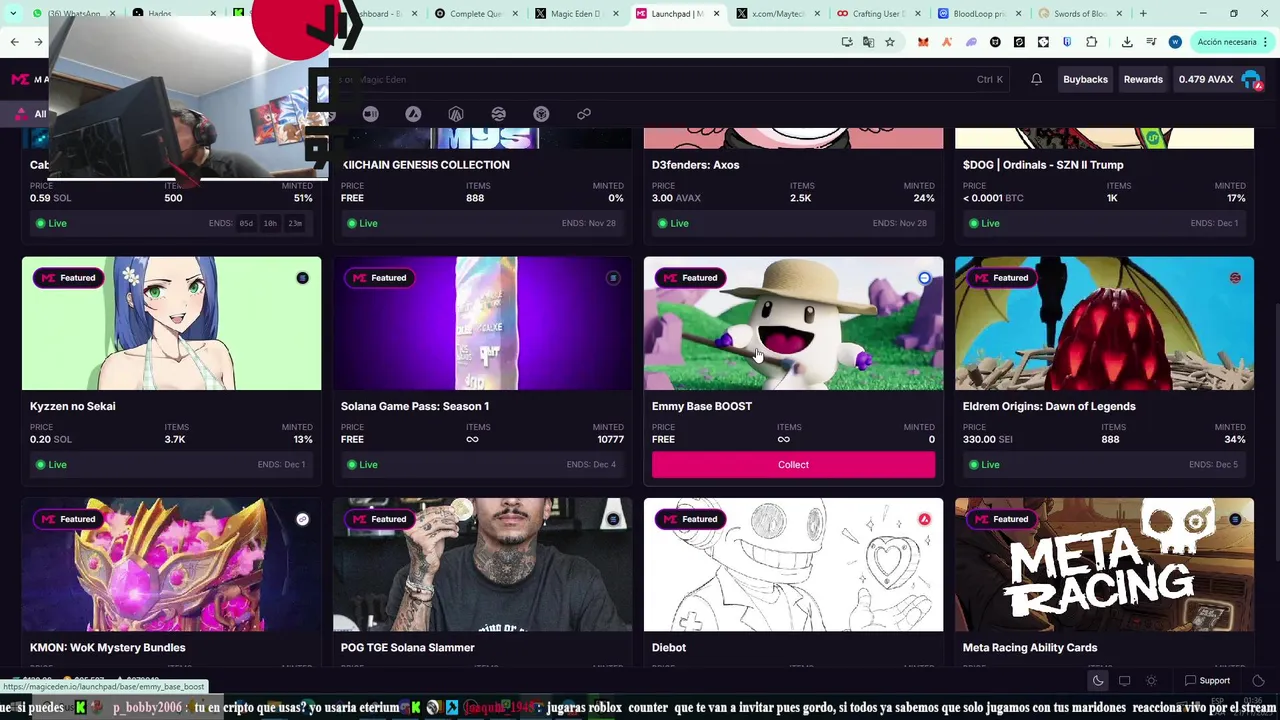Close the Launchpad browser tab

(x=716, y=14)
